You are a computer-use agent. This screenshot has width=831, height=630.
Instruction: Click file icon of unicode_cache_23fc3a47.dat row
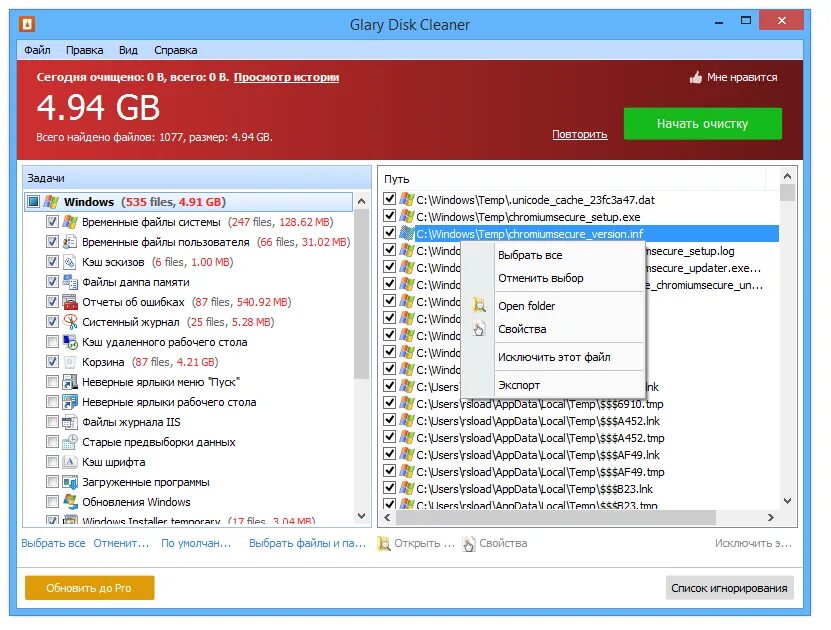[406, 199]
